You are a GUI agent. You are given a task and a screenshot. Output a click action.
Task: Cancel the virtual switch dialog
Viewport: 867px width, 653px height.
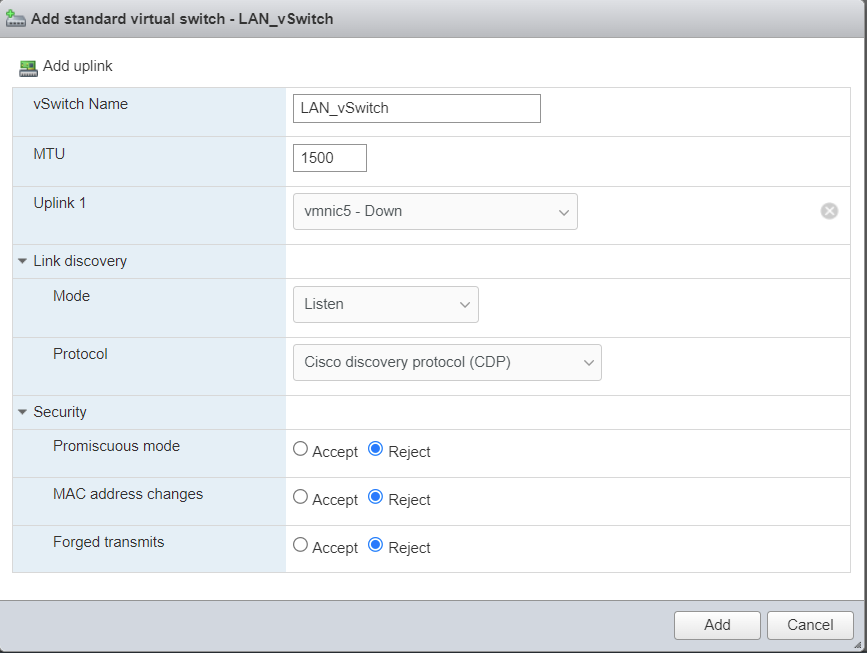(809, 625)
